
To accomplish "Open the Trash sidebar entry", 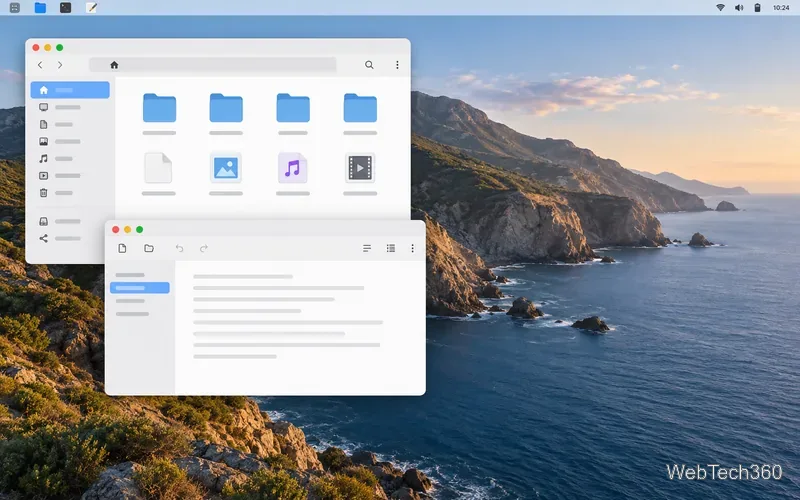I will pyautogui.click(x=56, y=193).
